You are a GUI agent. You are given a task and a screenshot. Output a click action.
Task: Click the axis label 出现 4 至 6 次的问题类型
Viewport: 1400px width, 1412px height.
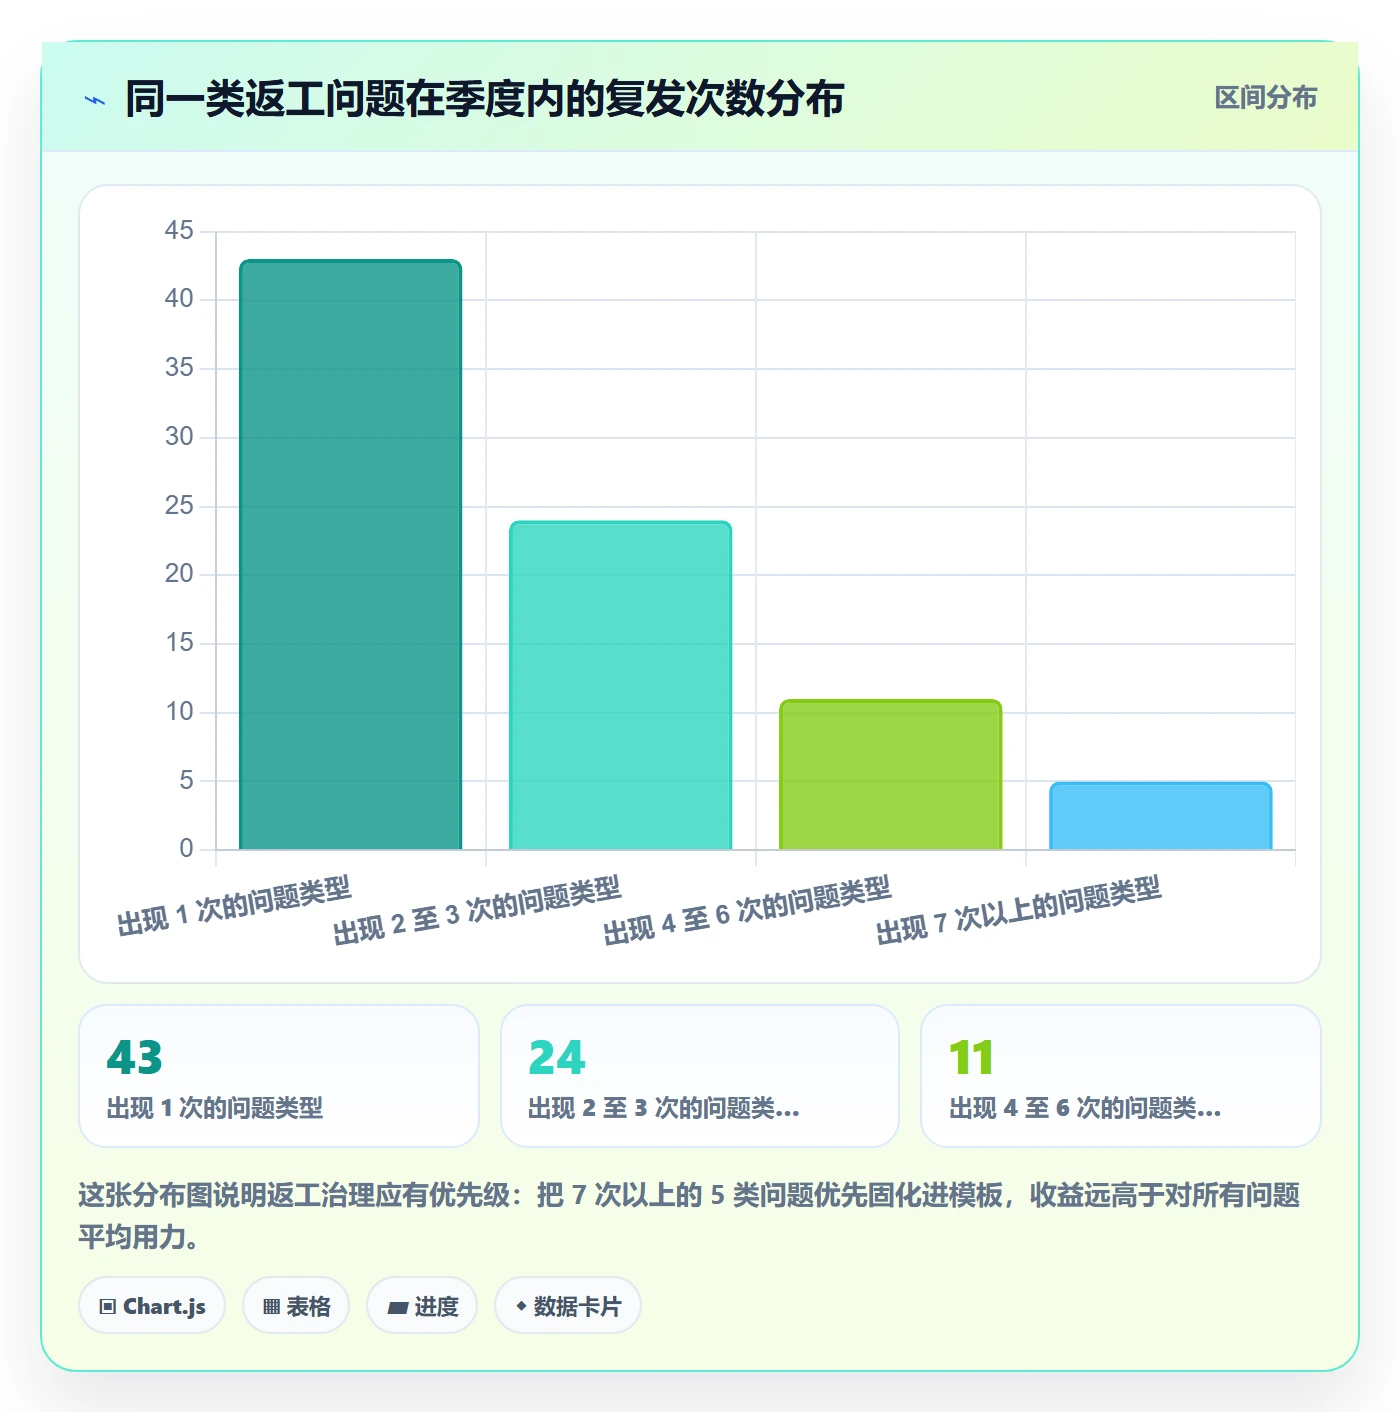pyautogui.click(x=747, y=910)
